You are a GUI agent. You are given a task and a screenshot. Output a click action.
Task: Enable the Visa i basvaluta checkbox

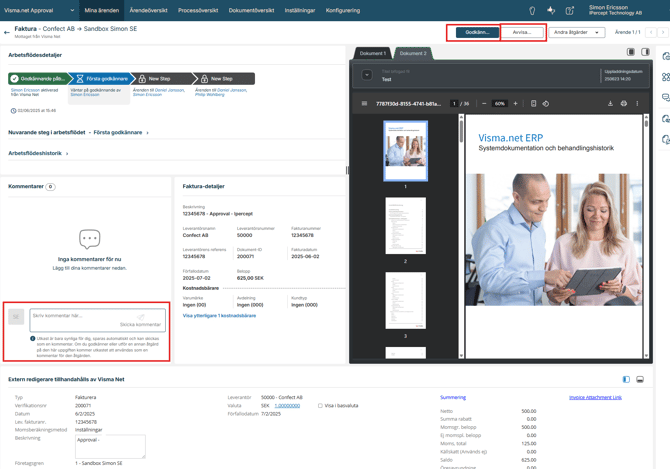320,406
